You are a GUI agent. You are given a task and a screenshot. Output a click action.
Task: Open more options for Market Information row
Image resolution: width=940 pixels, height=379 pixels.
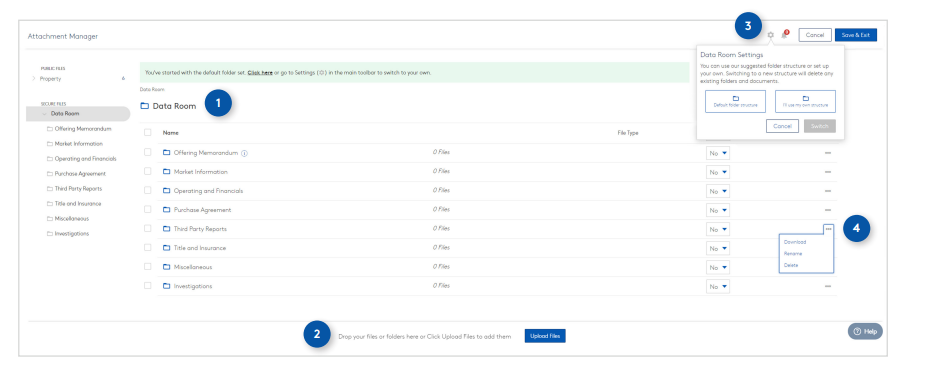[x=828, y=172]
